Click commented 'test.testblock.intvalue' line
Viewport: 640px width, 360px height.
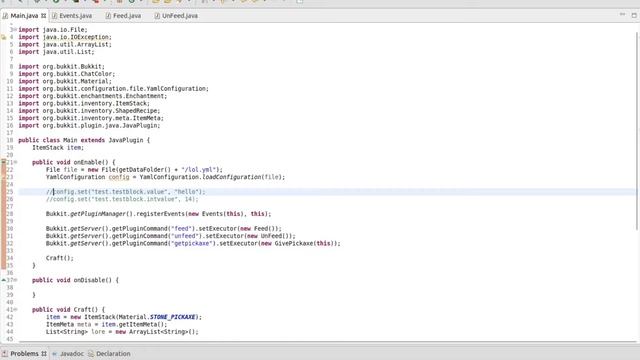pyautogui.click(x=122, y=199)
